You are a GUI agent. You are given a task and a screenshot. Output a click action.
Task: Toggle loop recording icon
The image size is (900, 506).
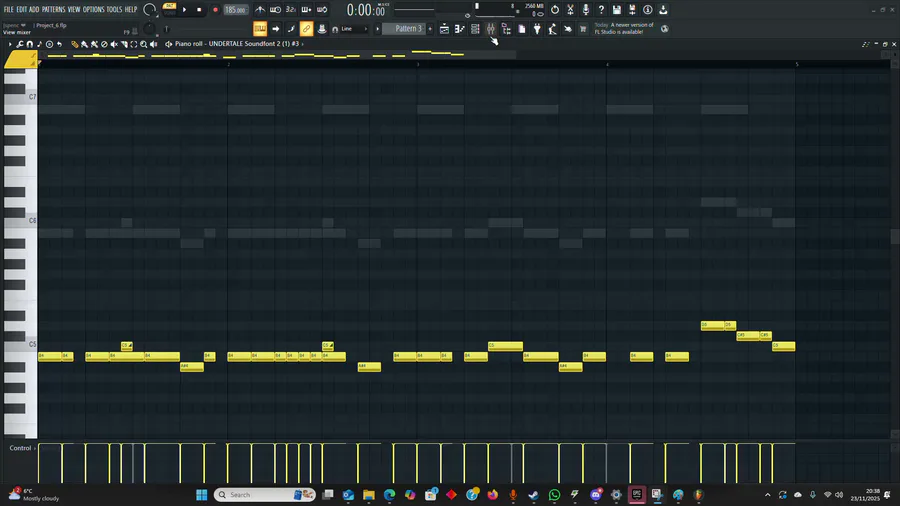click(322, 10)
